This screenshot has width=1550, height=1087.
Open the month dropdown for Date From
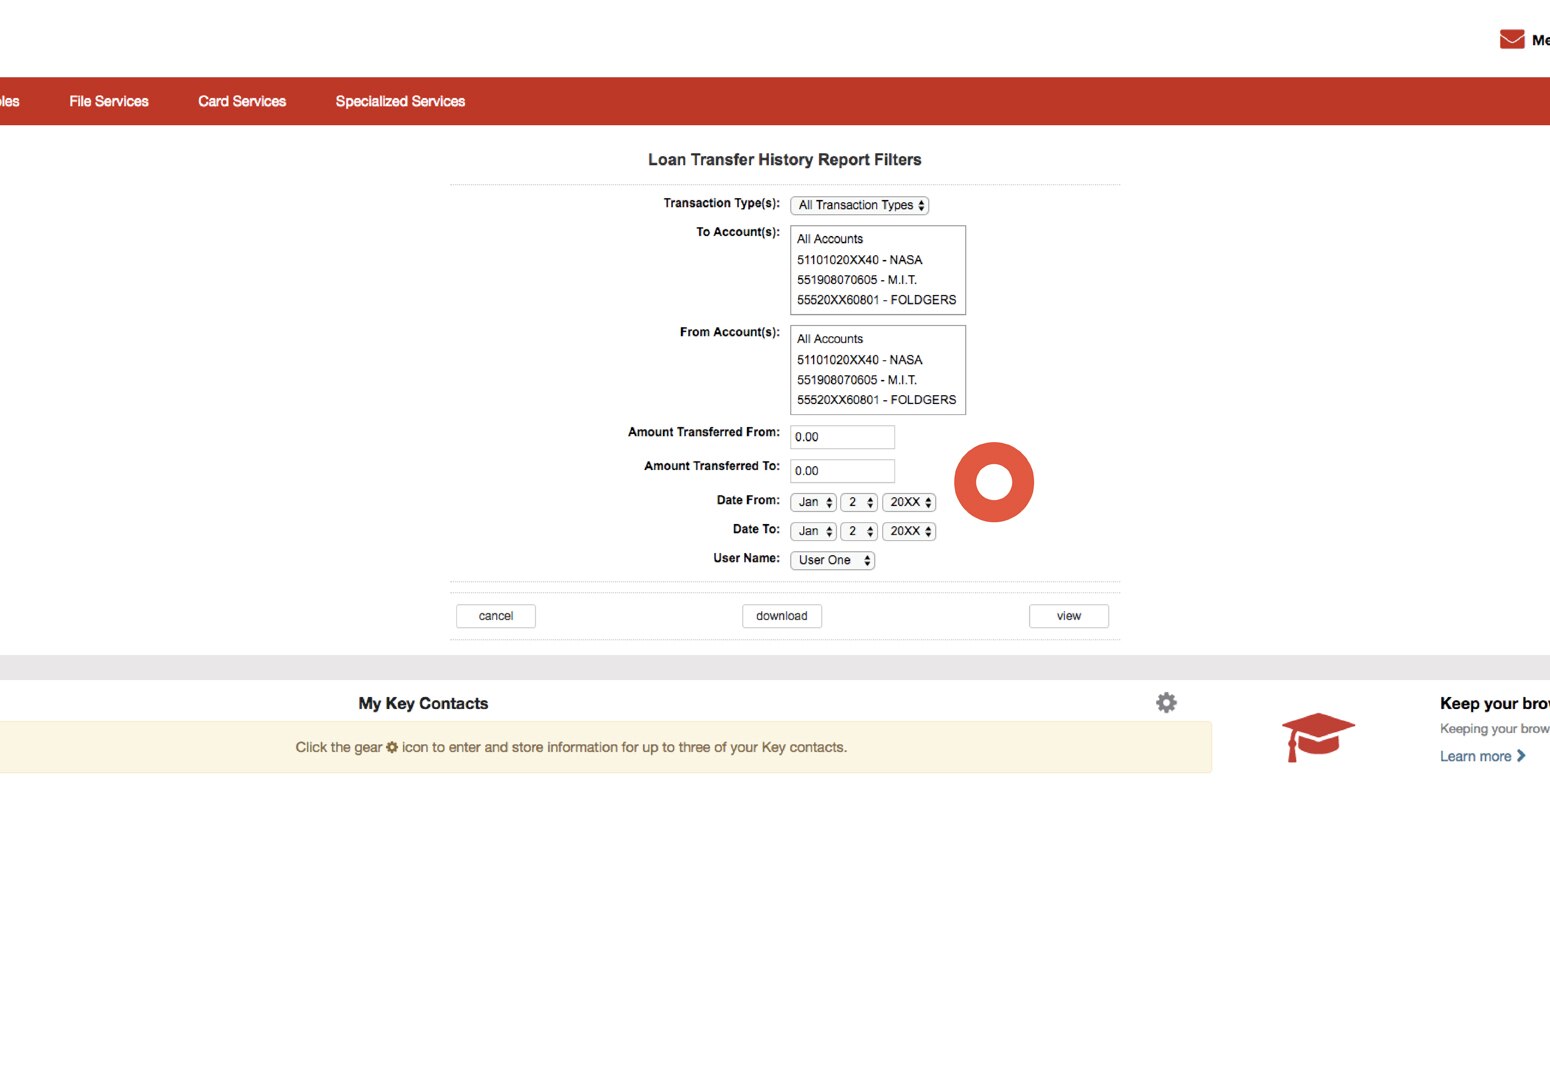point(812,502)
